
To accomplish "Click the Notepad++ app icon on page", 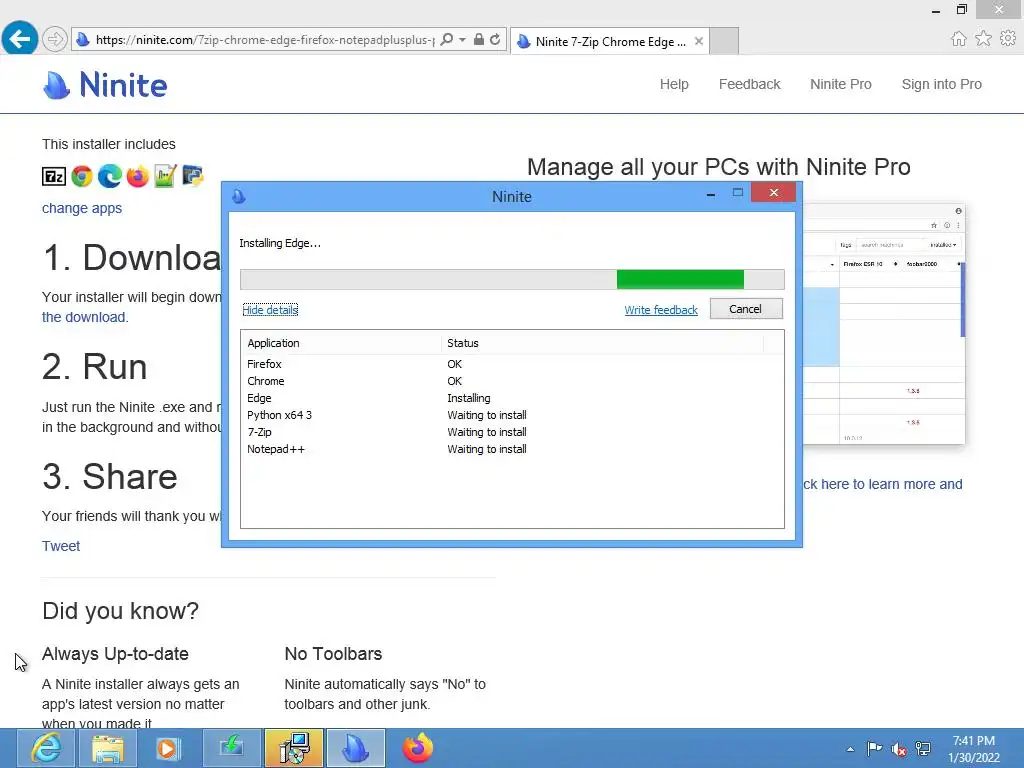I will [x=165, y=176].
